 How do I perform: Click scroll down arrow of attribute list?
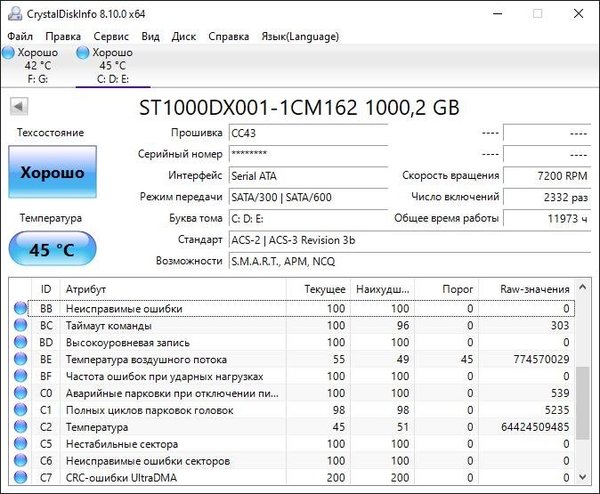pos(582,477)
